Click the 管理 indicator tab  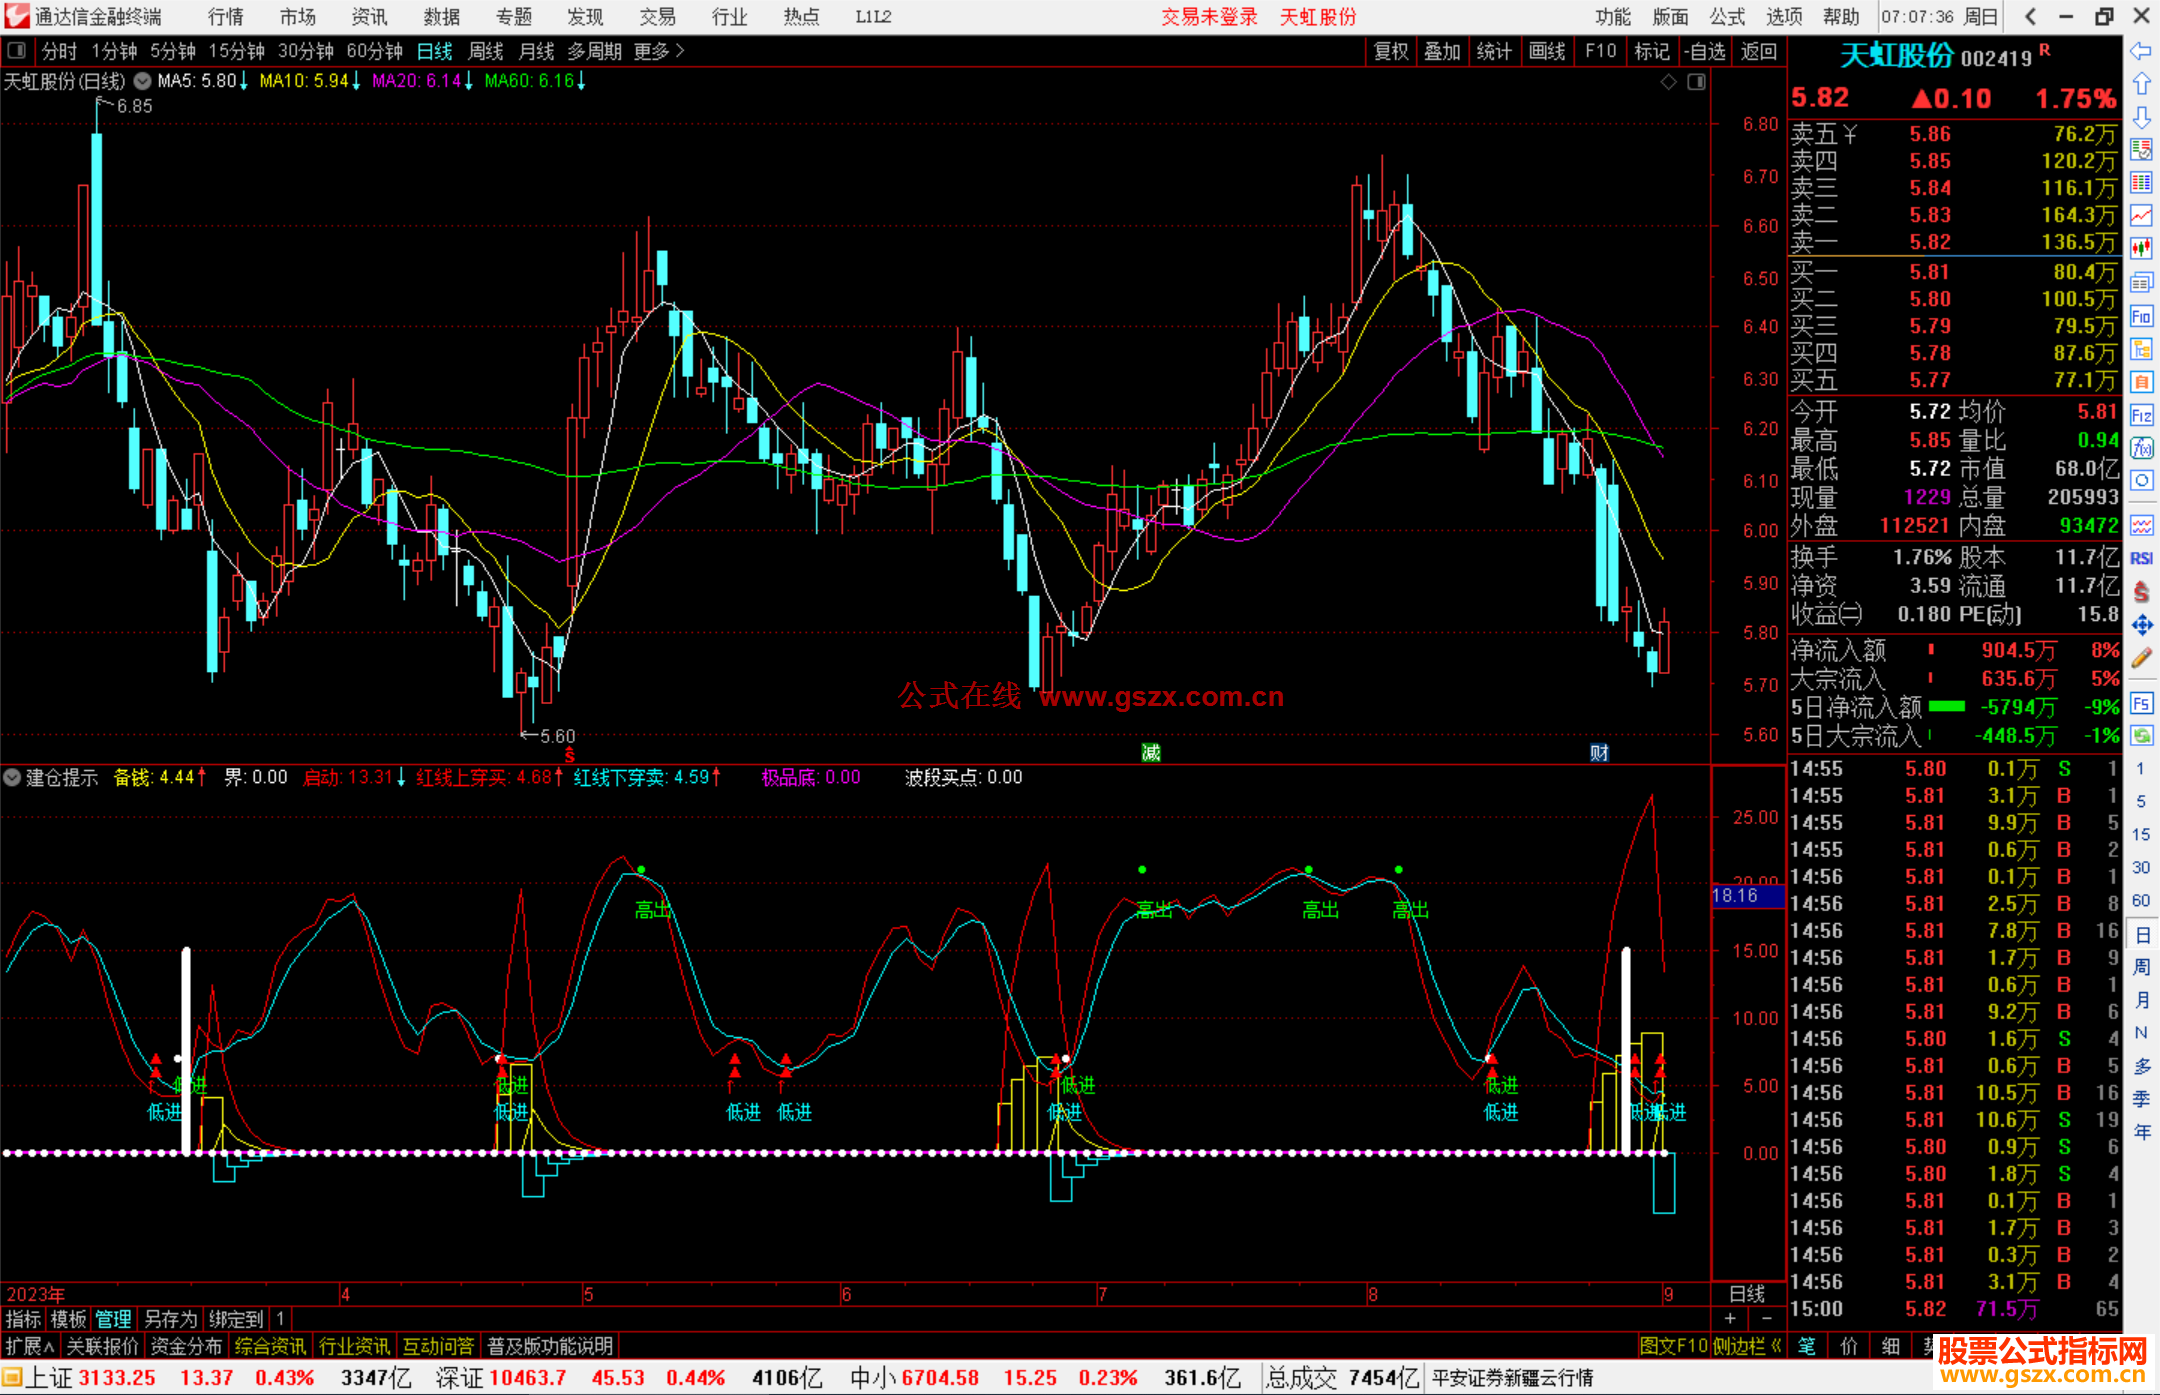pos(113,1319)
